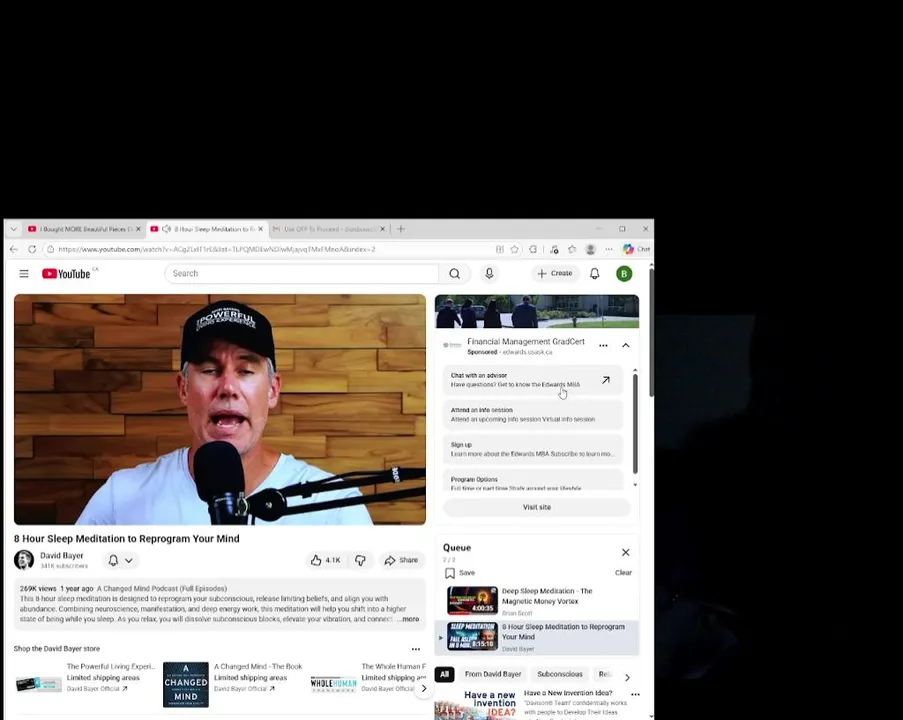Expand description with ...more
Screen dimensions: 903x720
[408, 619]
